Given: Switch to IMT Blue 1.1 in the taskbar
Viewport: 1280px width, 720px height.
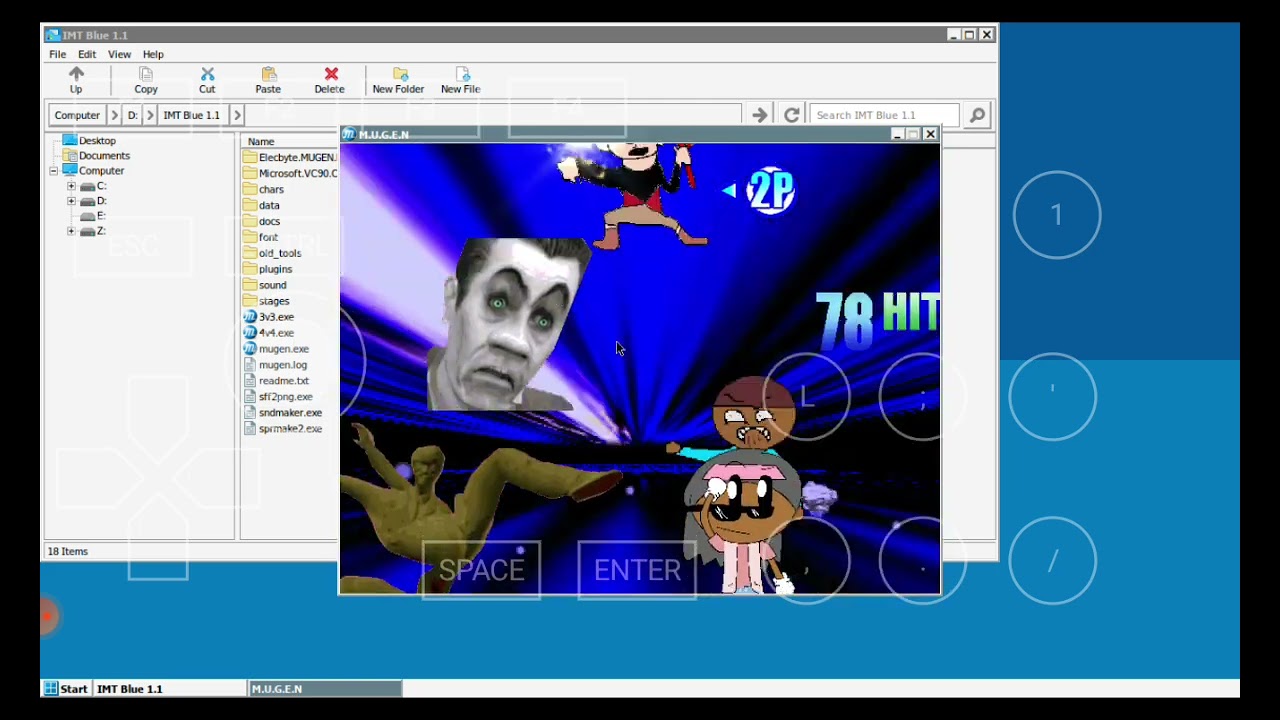Looking at the screenshot, I should (170, 689).
